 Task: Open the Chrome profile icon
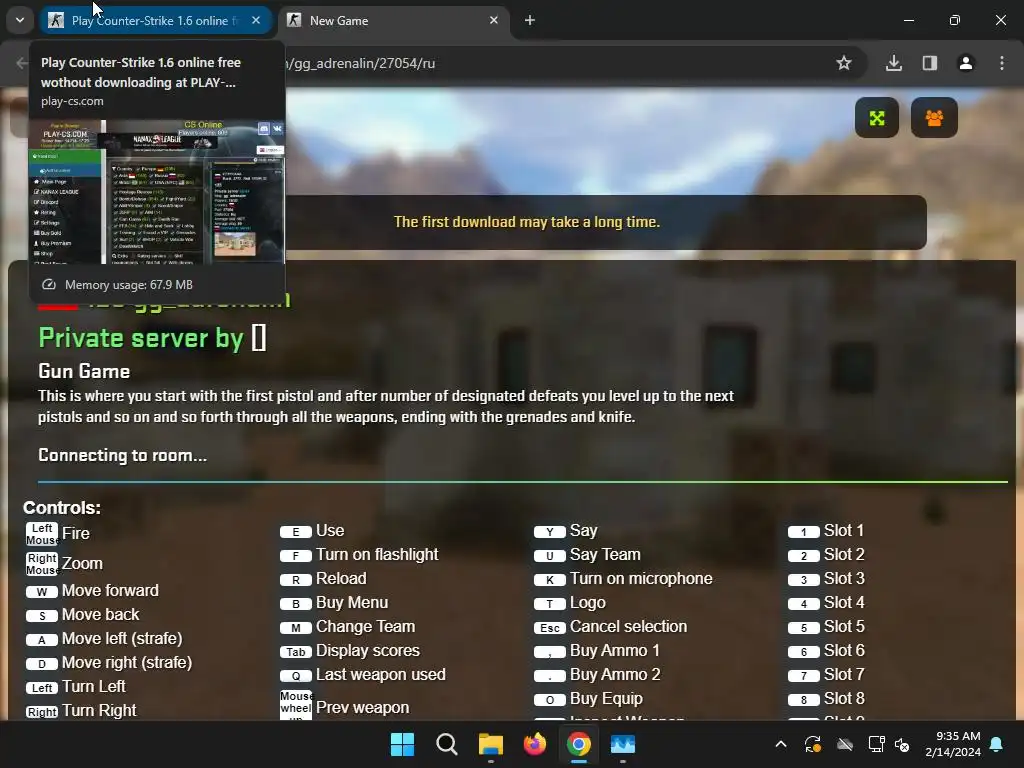pos(966,63)
